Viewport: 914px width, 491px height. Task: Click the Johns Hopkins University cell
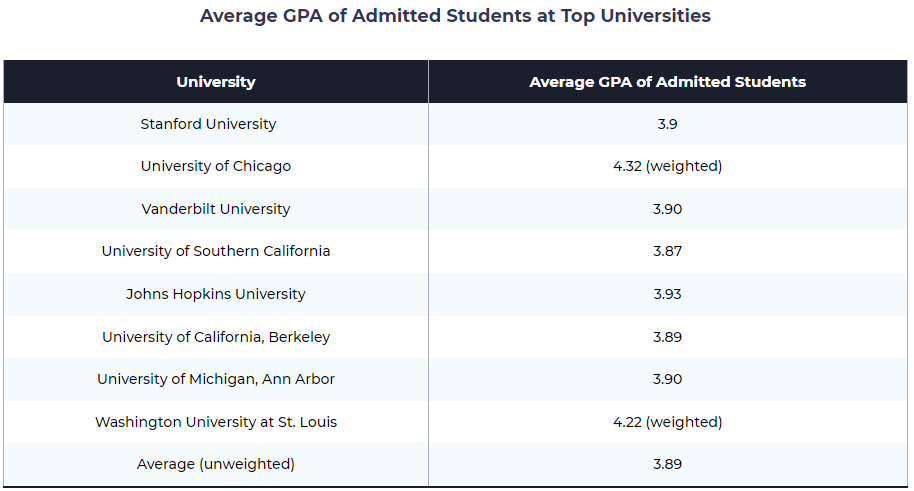click(x=216, y=294)
